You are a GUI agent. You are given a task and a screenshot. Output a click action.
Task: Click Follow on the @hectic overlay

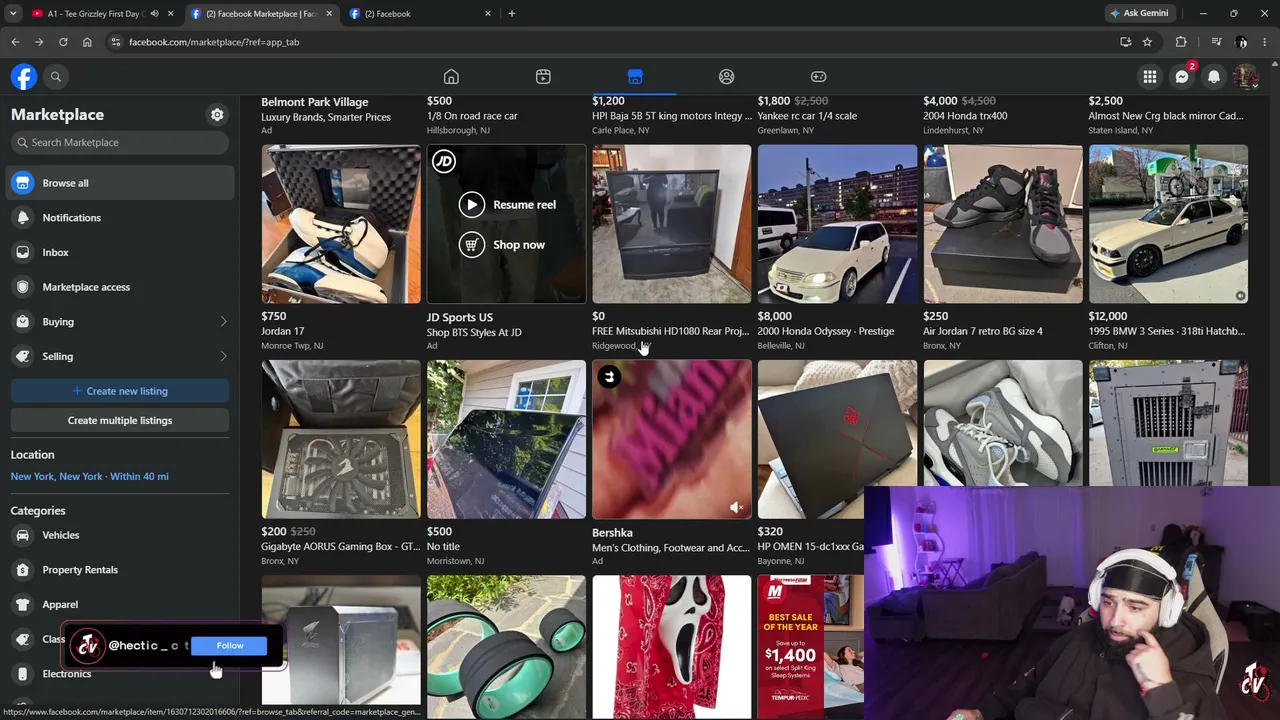[230, 646]
